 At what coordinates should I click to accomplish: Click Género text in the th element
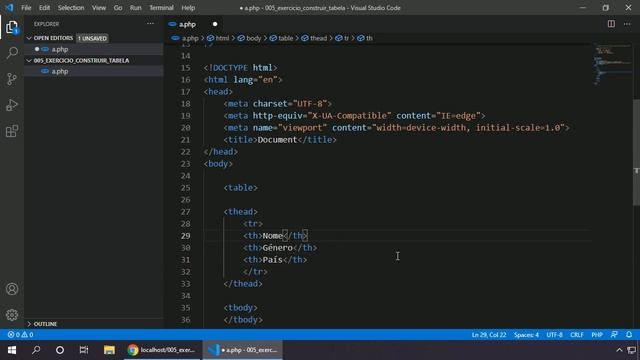point(278,248)
